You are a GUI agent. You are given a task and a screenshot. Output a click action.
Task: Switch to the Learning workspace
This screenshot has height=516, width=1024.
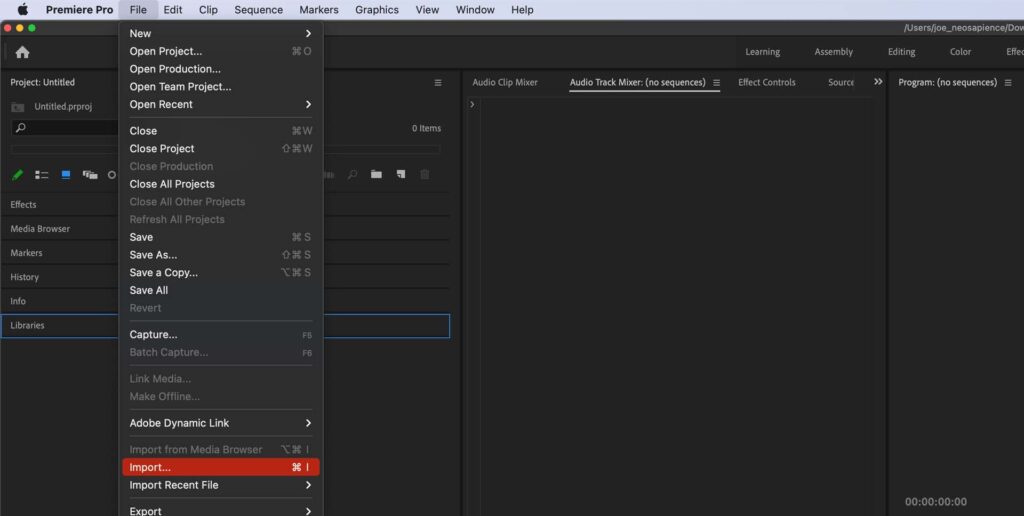click(x=763, y=52)
